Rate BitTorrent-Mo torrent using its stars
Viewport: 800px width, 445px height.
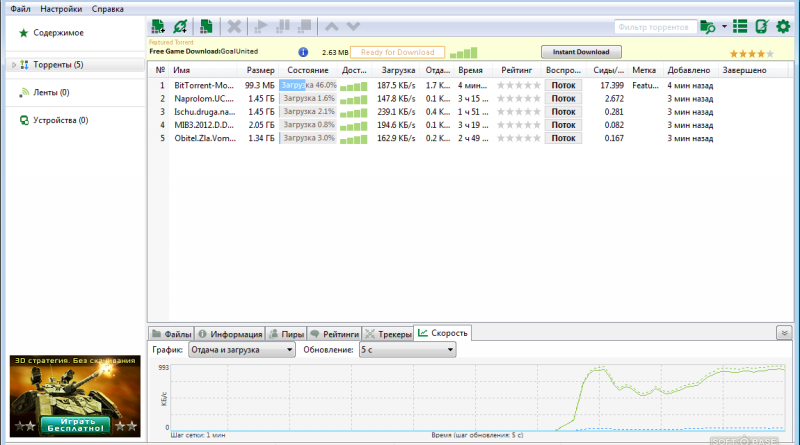(x=518, y=86)
